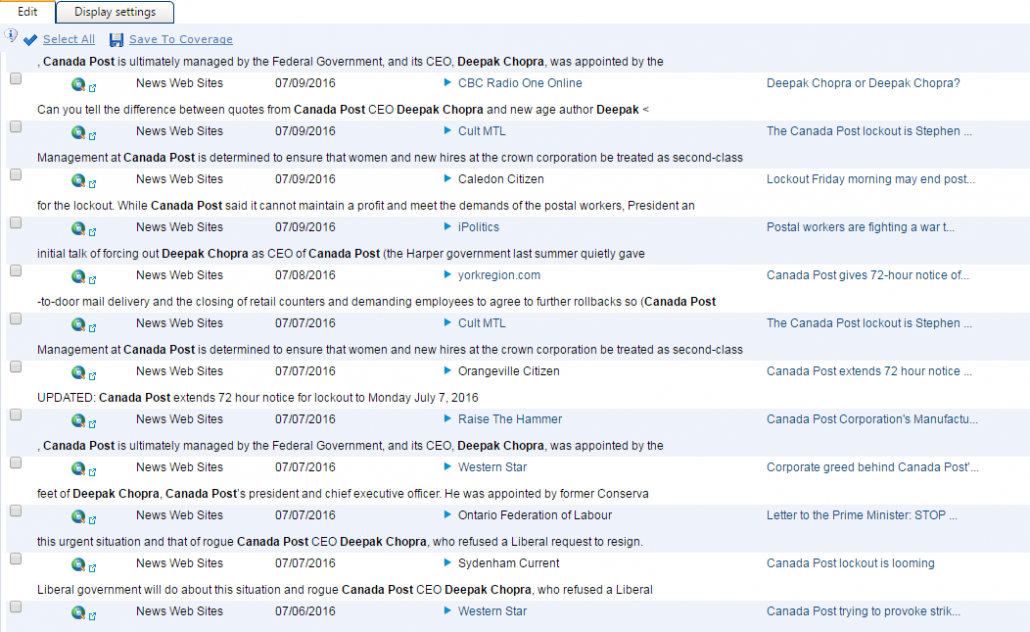Open external link icon in Western Star 07/07/2016 row
This screenshot has height=632, width=1030.
[93, 471]
